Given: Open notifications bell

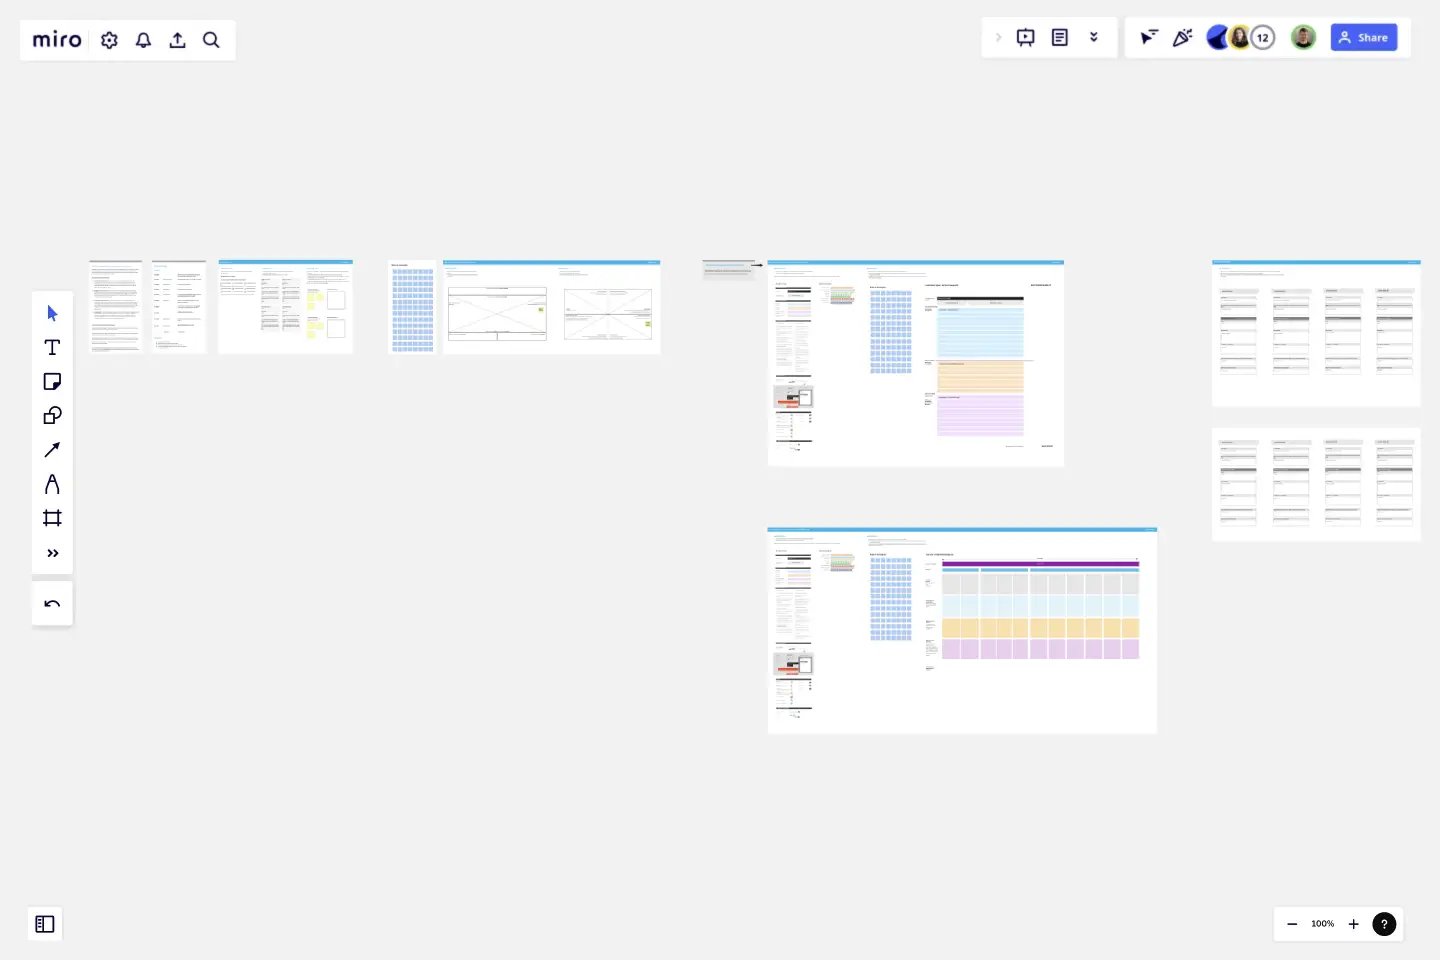Looking at the screenshot, I should tap(143, 40).
